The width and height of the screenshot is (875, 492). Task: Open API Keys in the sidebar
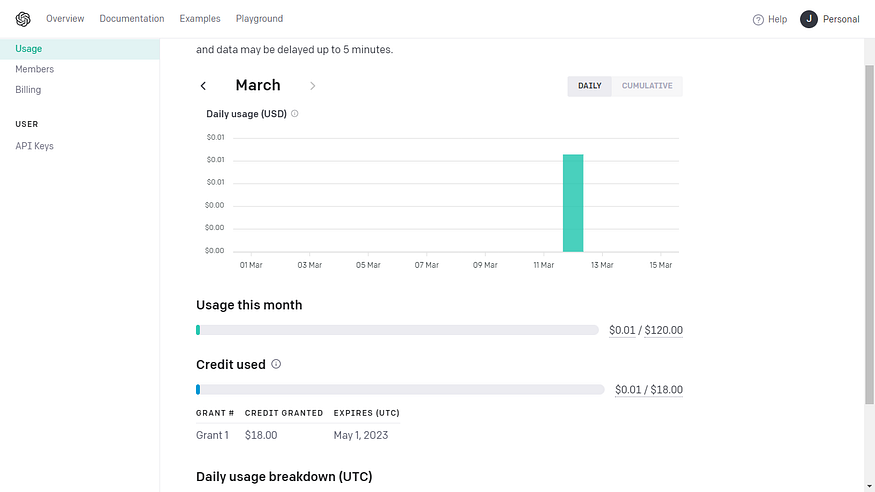[34, 146]
